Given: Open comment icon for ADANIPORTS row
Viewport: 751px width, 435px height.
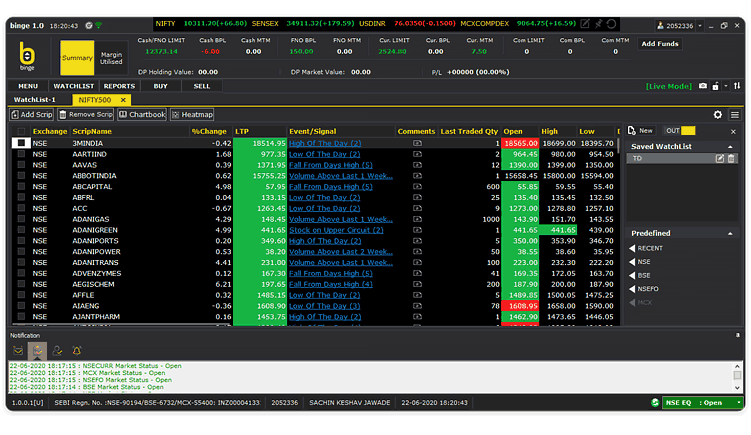Looking at the screenshot, I should point(417,240).
